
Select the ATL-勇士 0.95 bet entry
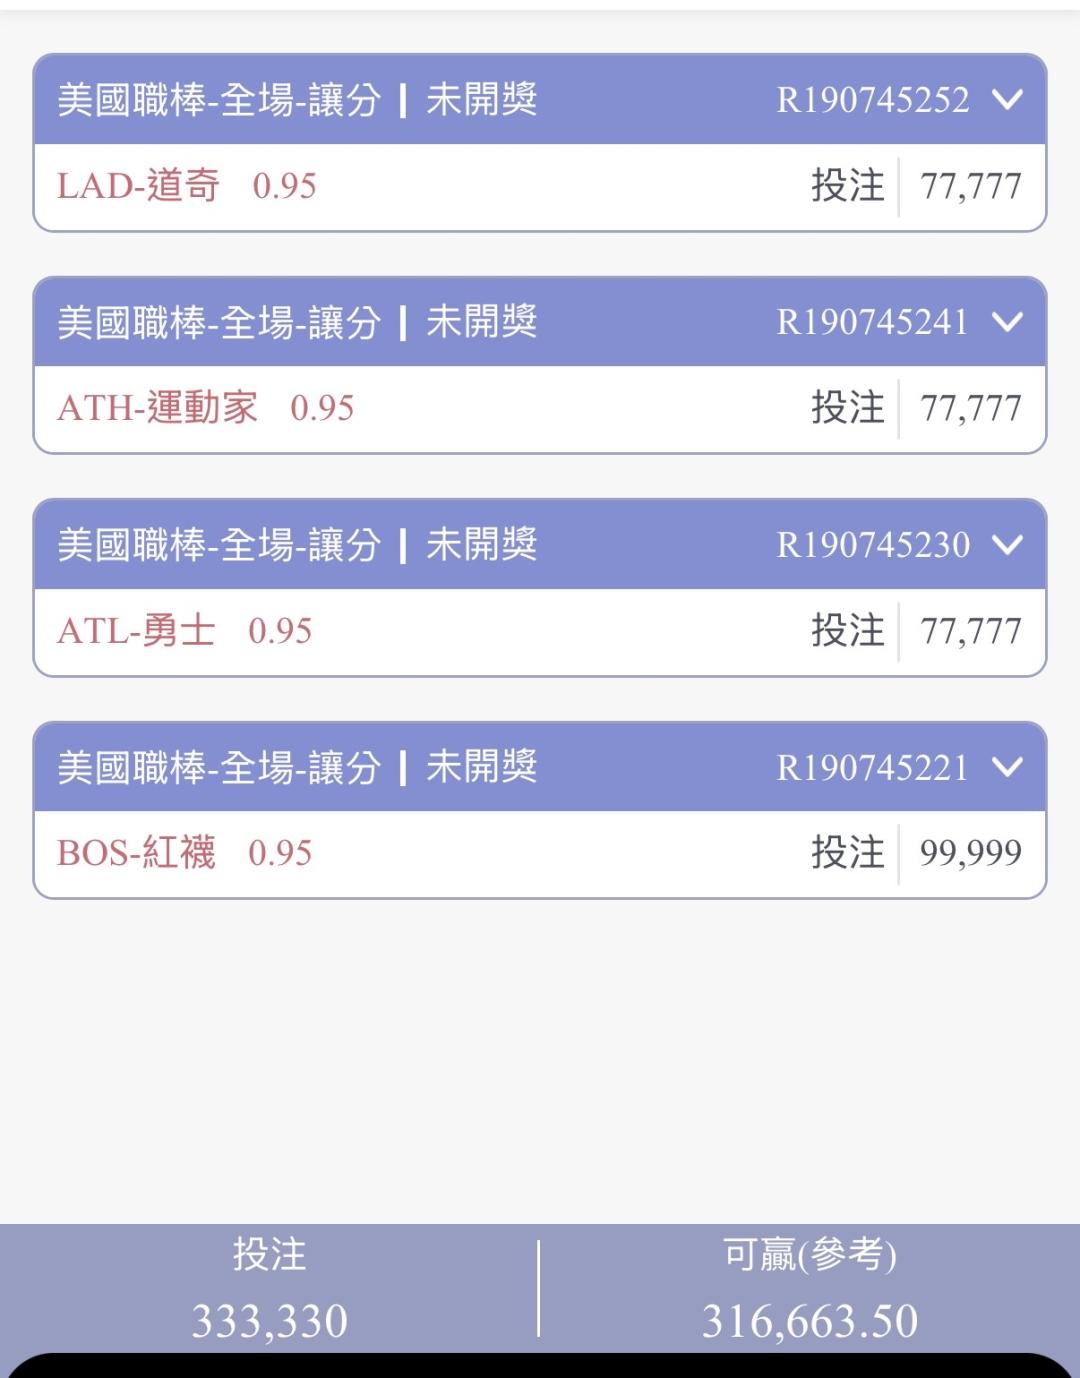click(x=185, y=631)
